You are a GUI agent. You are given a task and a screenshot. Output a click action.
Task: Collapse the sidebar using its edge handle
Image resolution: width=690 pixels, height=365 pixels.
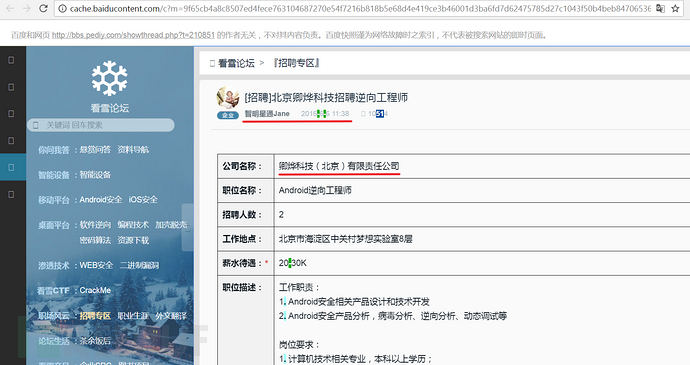click(188, 227)
